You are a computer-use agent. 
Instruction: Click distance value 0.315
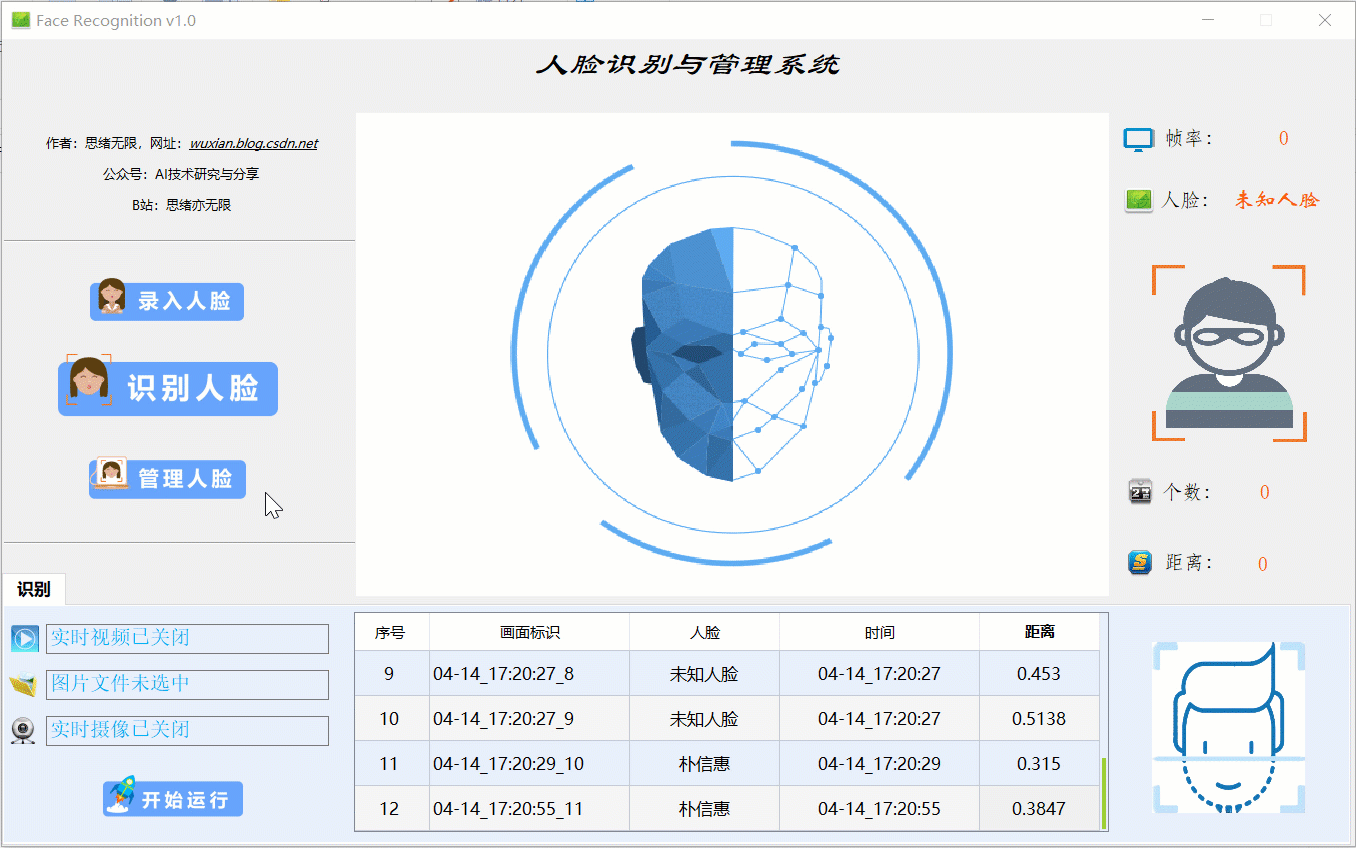coord(1039,764)
